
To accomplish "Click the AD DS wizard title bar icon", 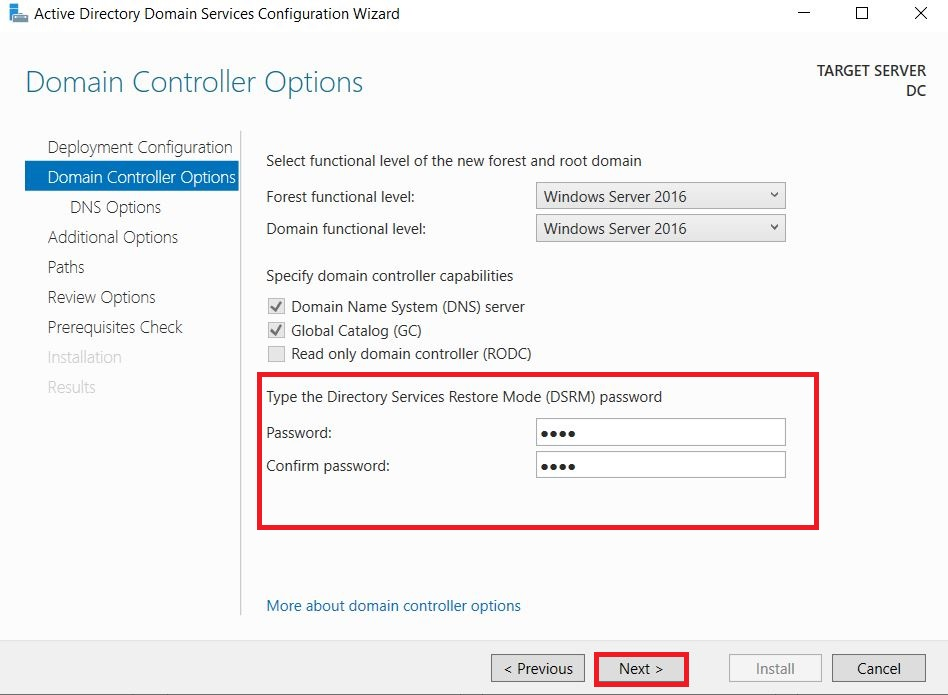I will tap(18, 13).
